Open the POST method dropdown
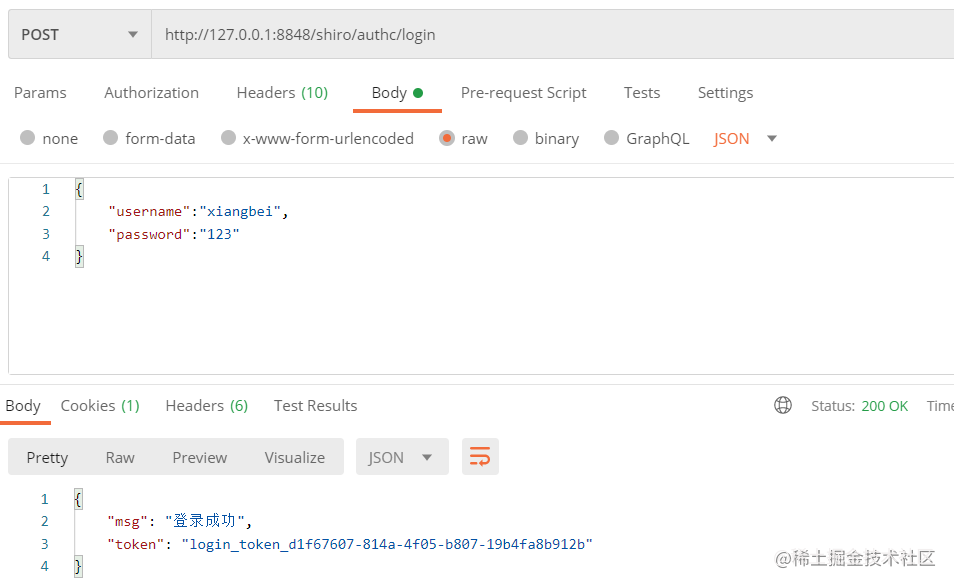The height and width of the screenshot is (587, 954). (x=80, y=35)
